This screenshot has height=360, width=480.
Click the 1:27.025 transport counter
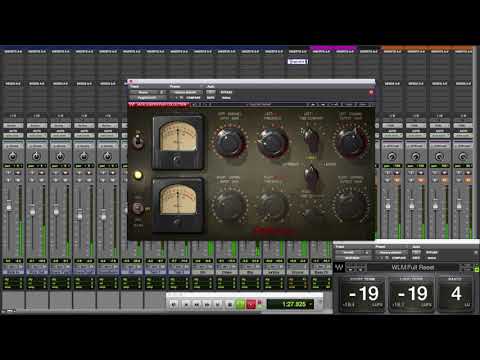290,304
